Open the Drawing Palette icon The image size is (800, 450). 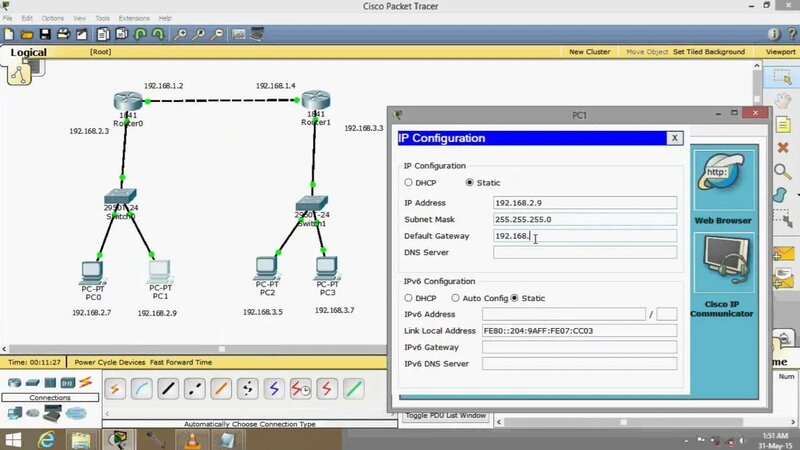[x=238, y=34]
